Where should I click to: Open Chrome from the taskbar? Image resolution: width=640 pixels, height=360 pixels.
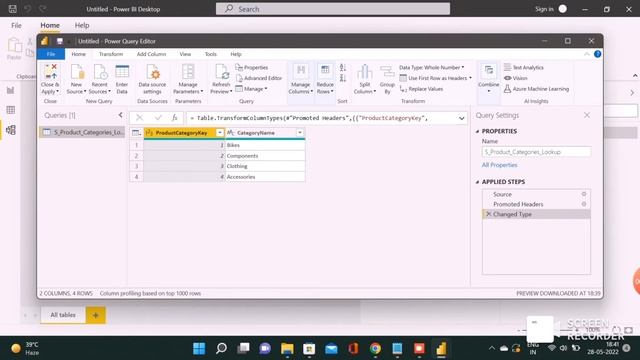coord(375,348)
